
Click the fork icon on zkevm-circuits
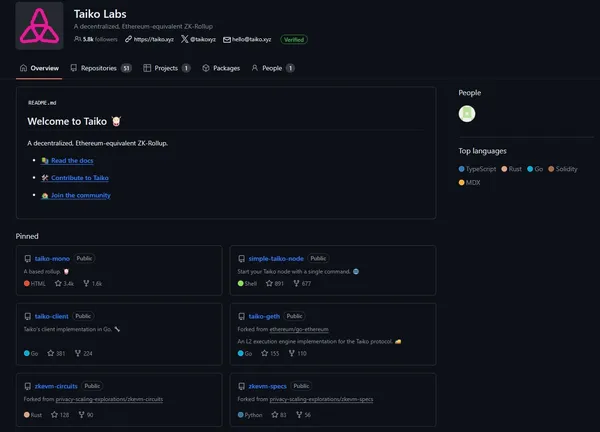[x=81, y=414]
